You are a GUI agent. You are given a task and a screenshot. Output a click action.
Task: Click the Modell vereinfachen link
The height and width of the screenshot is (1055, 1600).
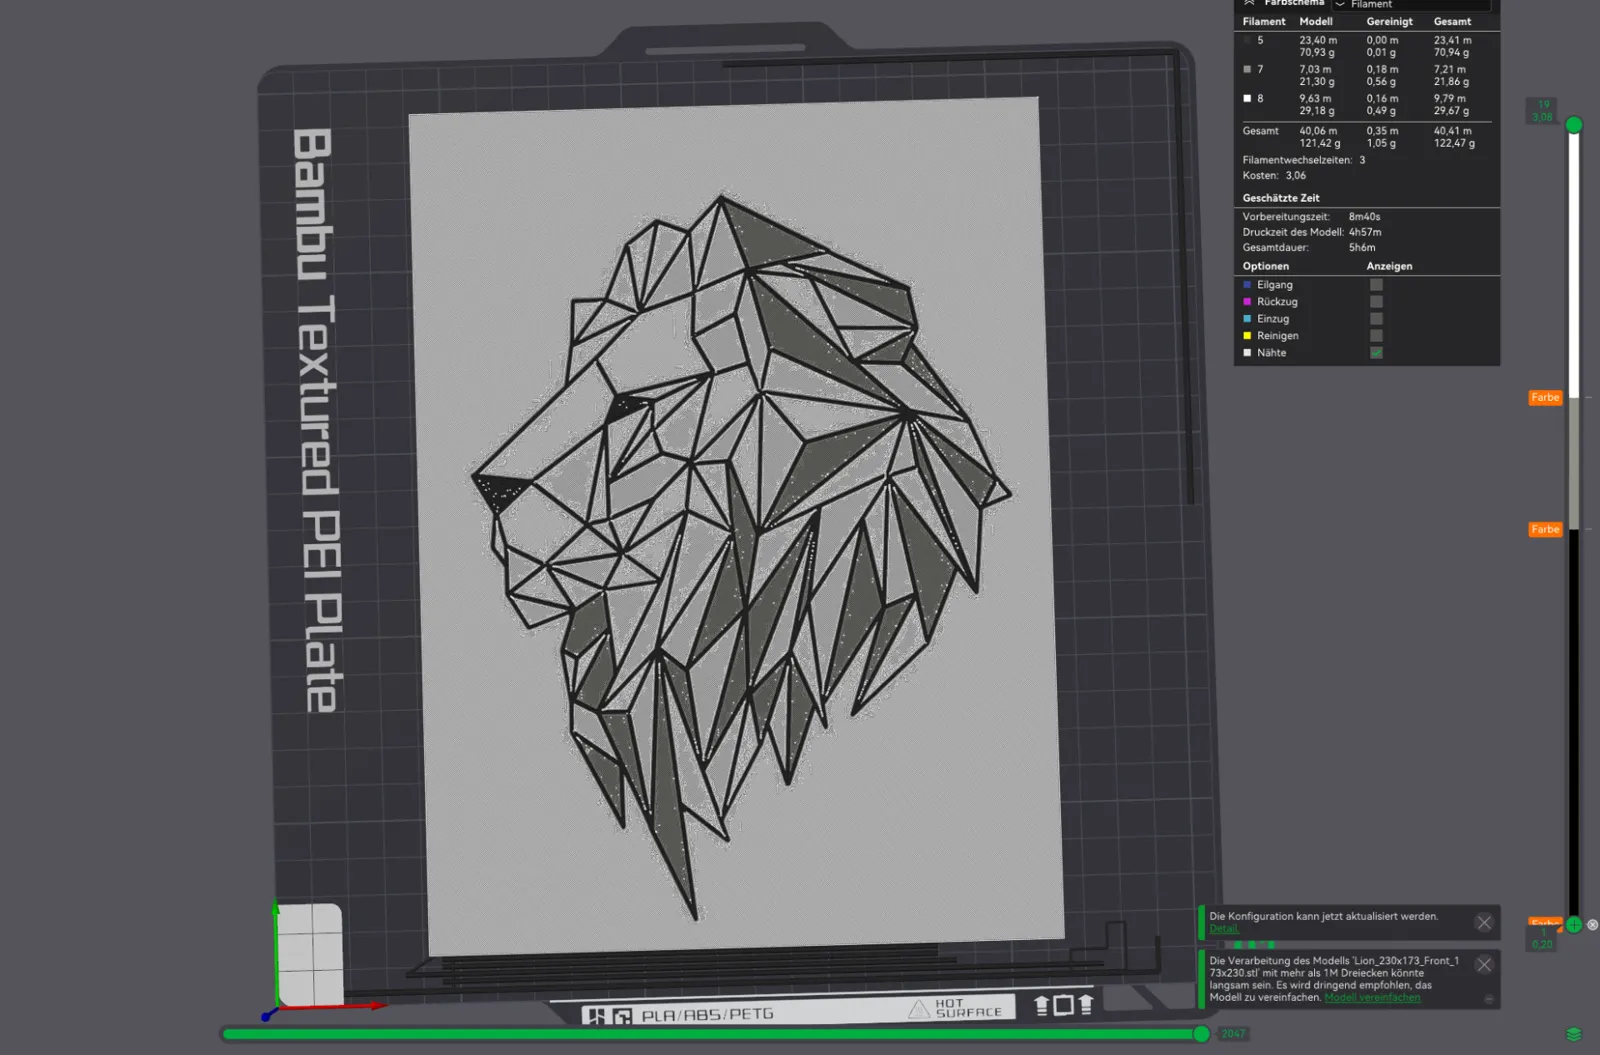(1372, 998)
